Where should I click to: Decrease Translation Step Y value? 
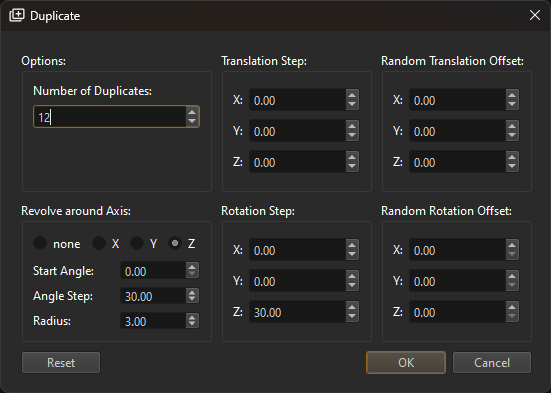pos(352,135)
